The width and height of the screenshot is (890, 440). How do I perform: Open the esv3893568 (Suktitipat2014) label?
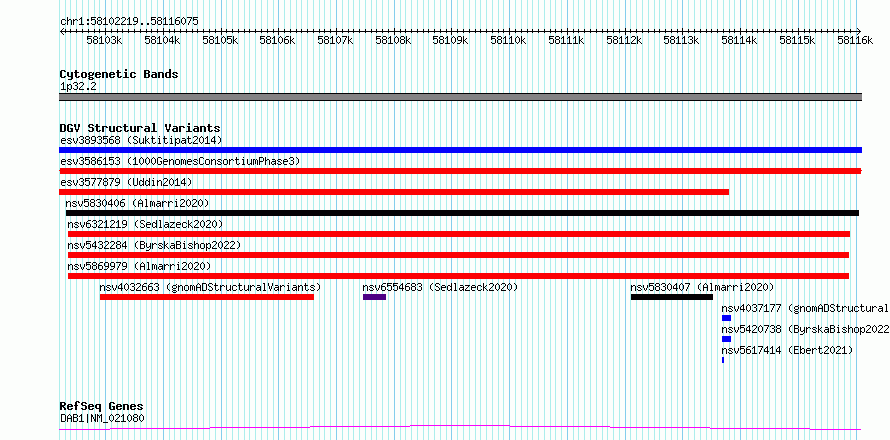tap(141, 140)
